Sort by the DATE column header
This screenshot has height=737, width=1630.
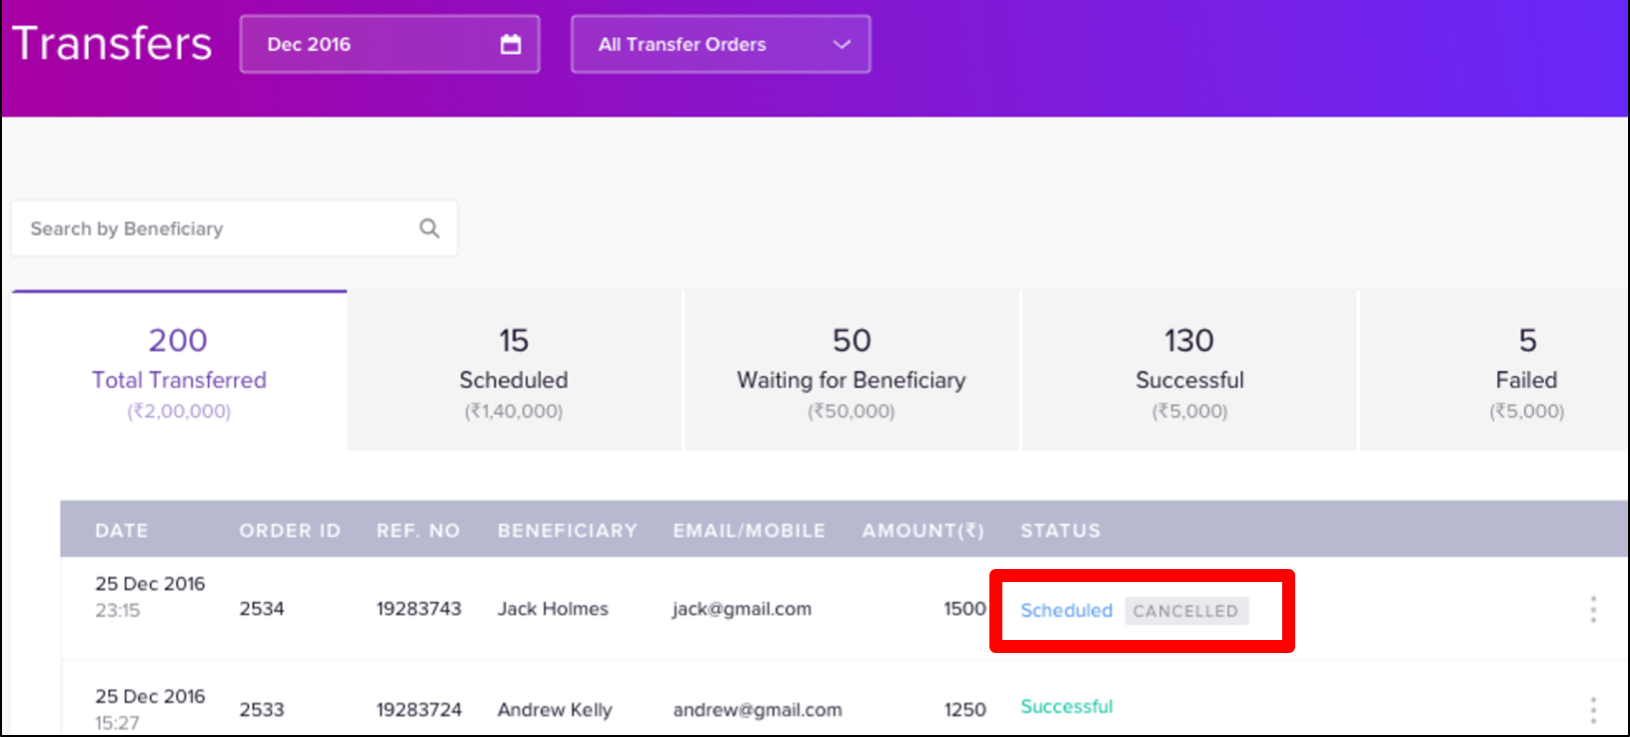point(121,531)
